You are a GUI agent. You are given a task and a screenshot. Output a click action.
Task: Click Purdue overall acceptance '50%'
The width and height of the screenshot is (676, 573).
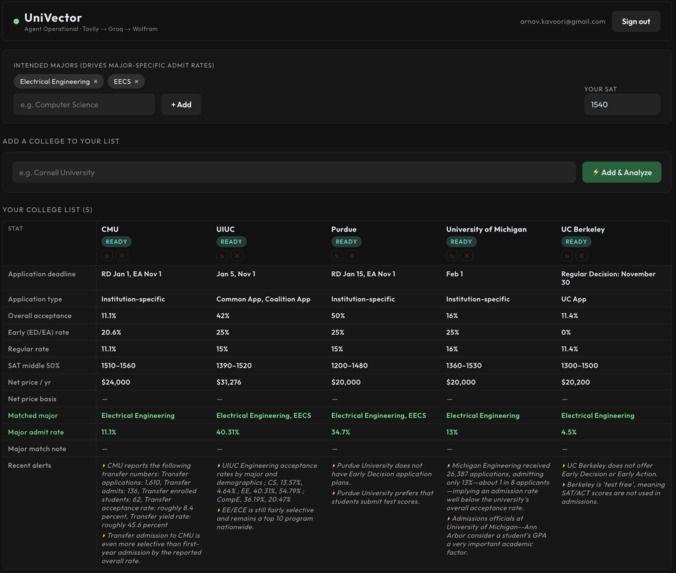tap(338, 316)
